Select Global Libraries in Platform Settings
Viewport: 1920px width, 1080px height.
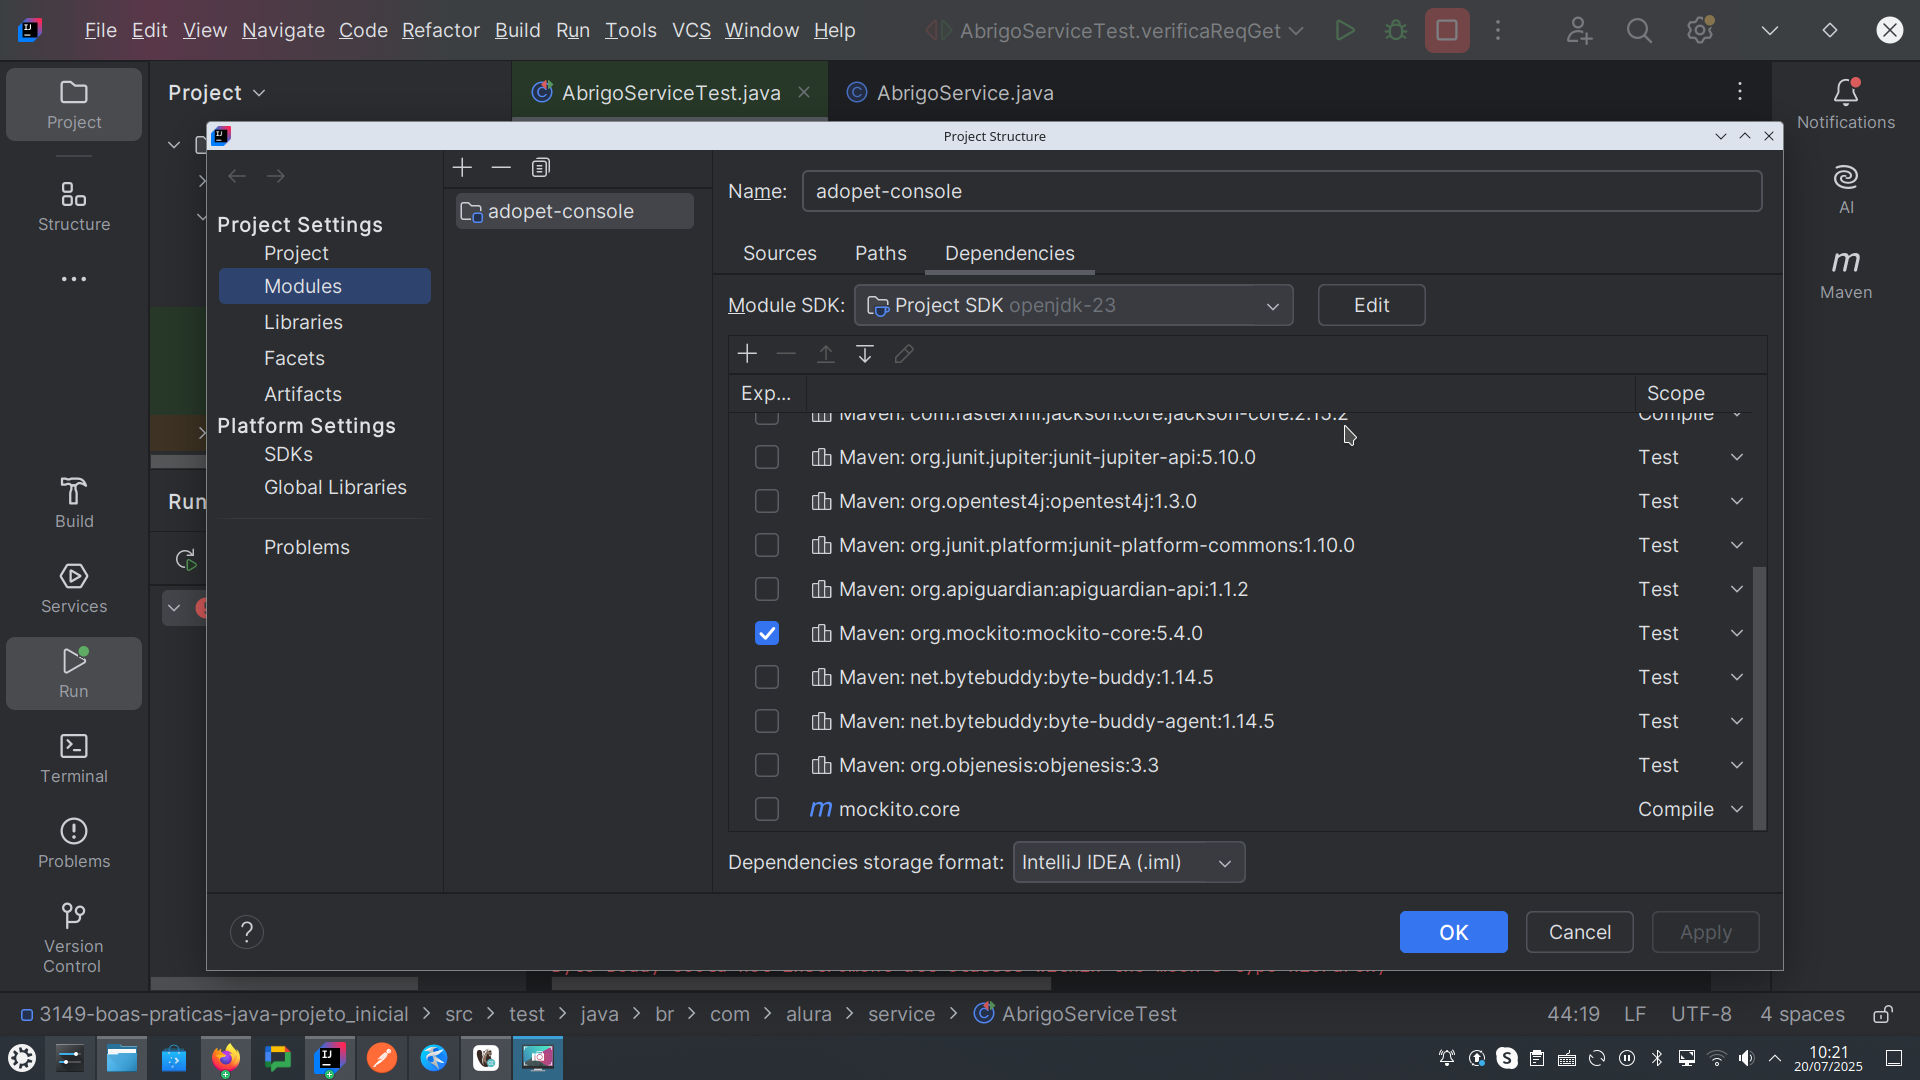(335, 487)
